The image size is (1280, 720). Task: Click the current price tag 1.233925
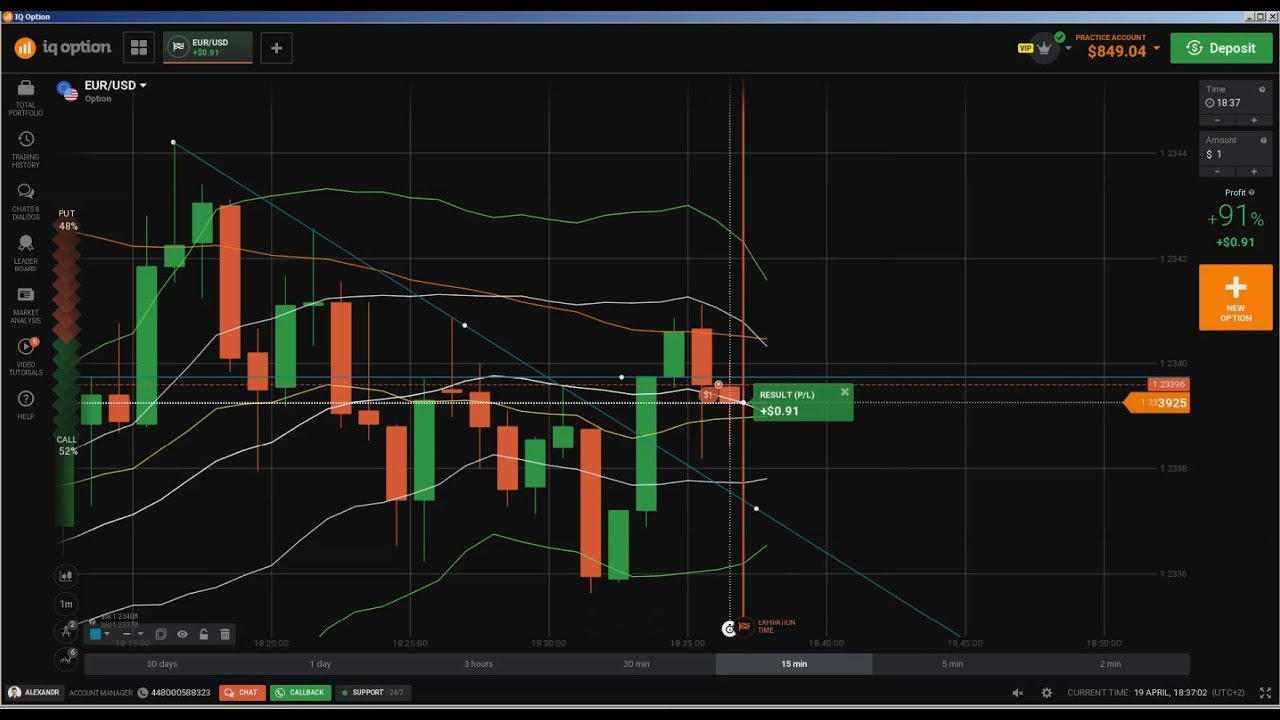click(x=1158, y=403)
